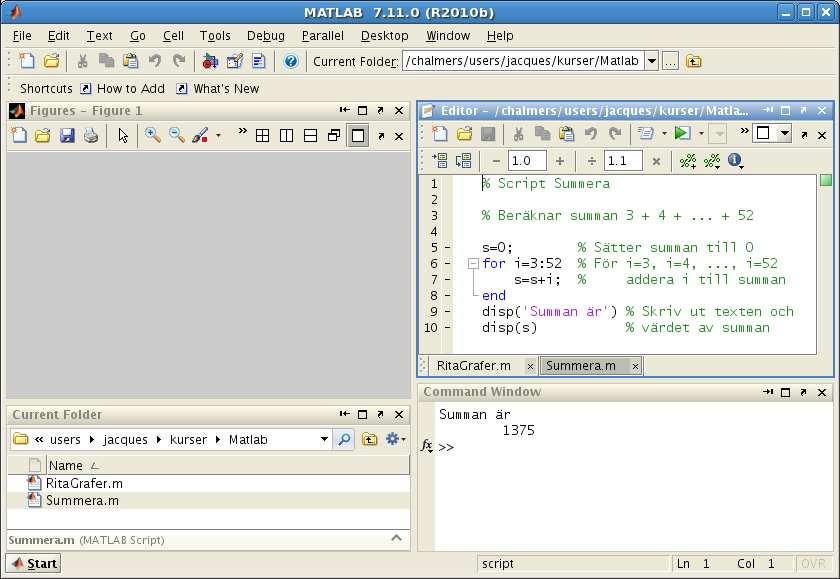
Task: Collapse file details panel chevron
Action: click(396, 537)
